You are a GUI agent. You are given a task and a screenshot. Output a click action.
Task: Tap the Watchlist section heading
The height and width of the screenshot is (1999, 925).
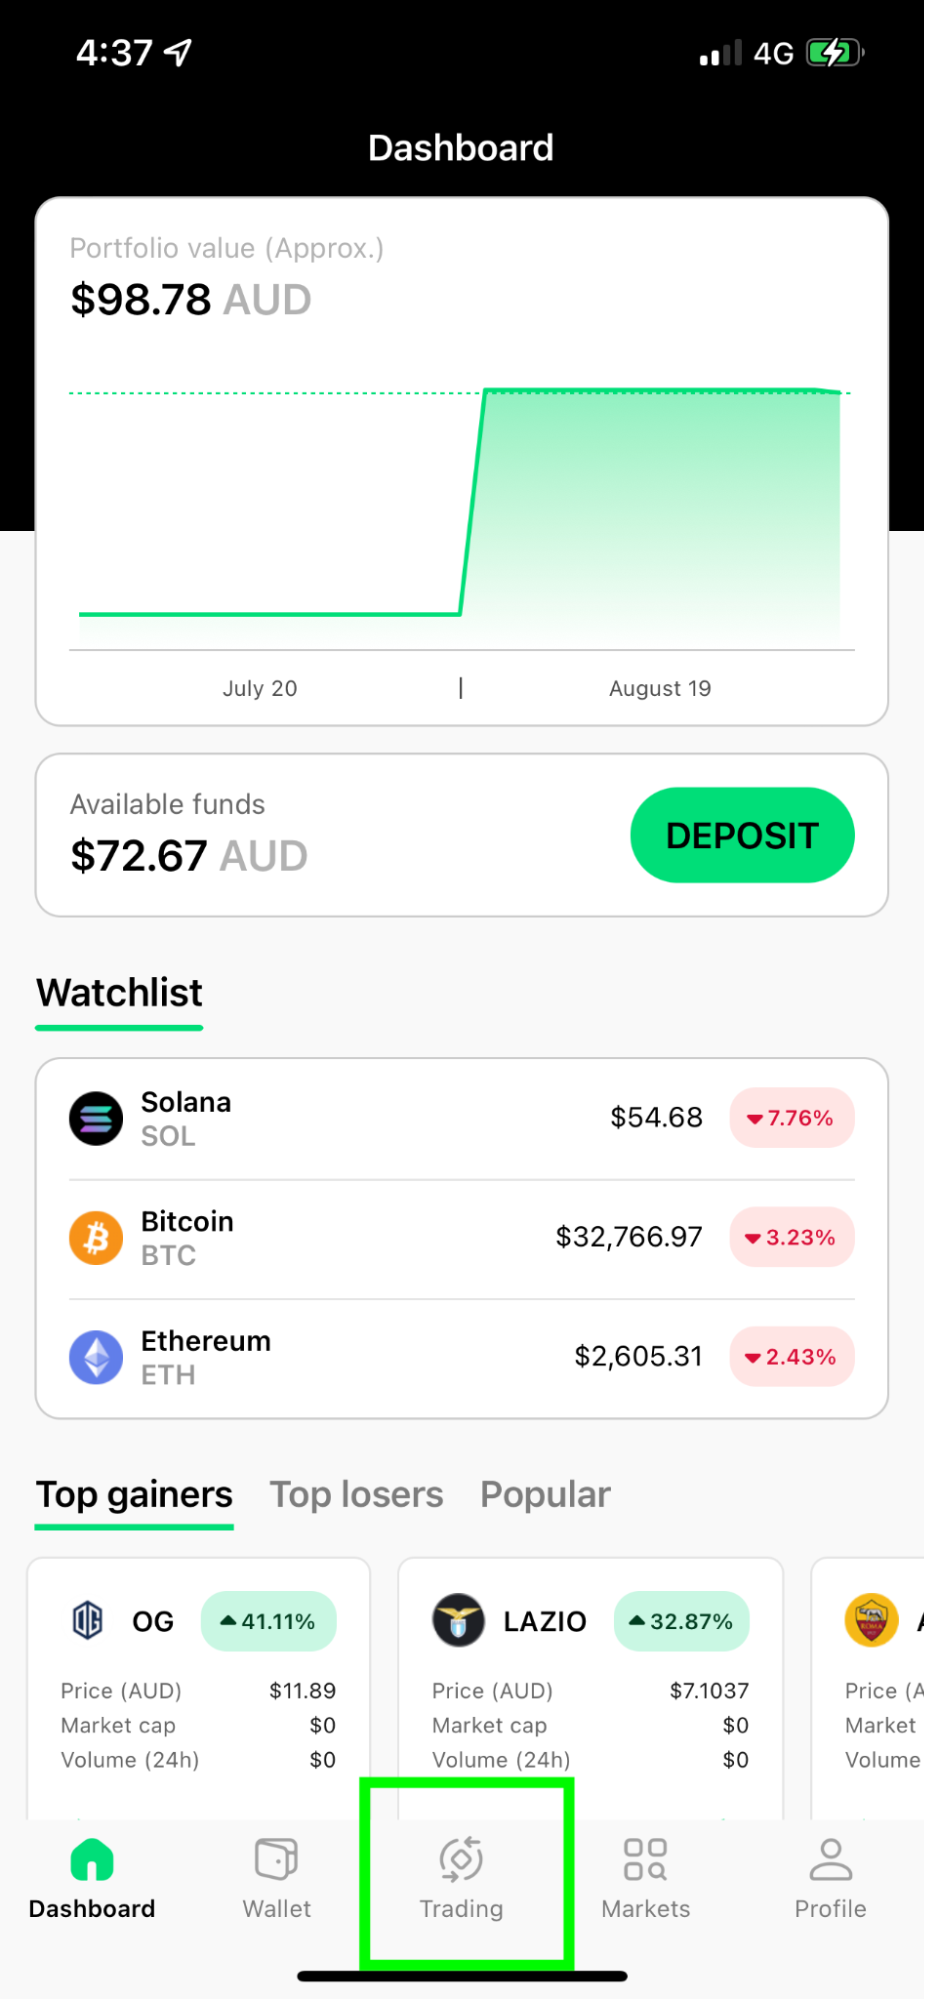[x=119, y=993]
